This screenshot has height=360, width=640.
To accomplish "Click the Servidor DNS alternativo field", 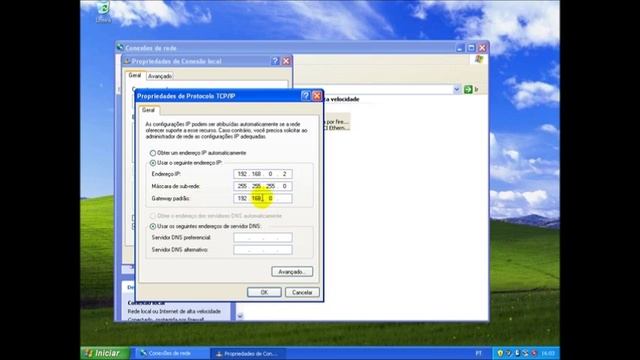I will (263, 250).
